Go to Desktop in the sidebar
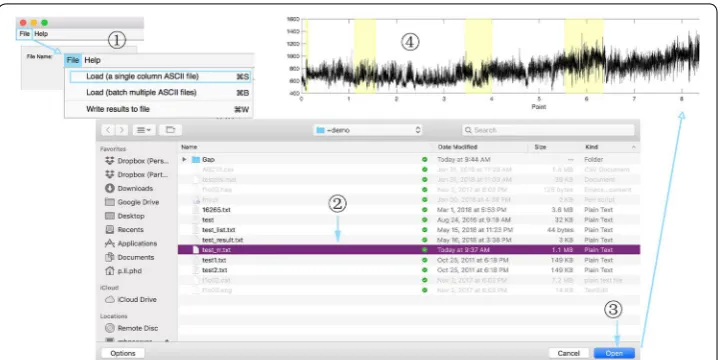Image resolution: width=721 pixels, height=360 pixels. 125,216
